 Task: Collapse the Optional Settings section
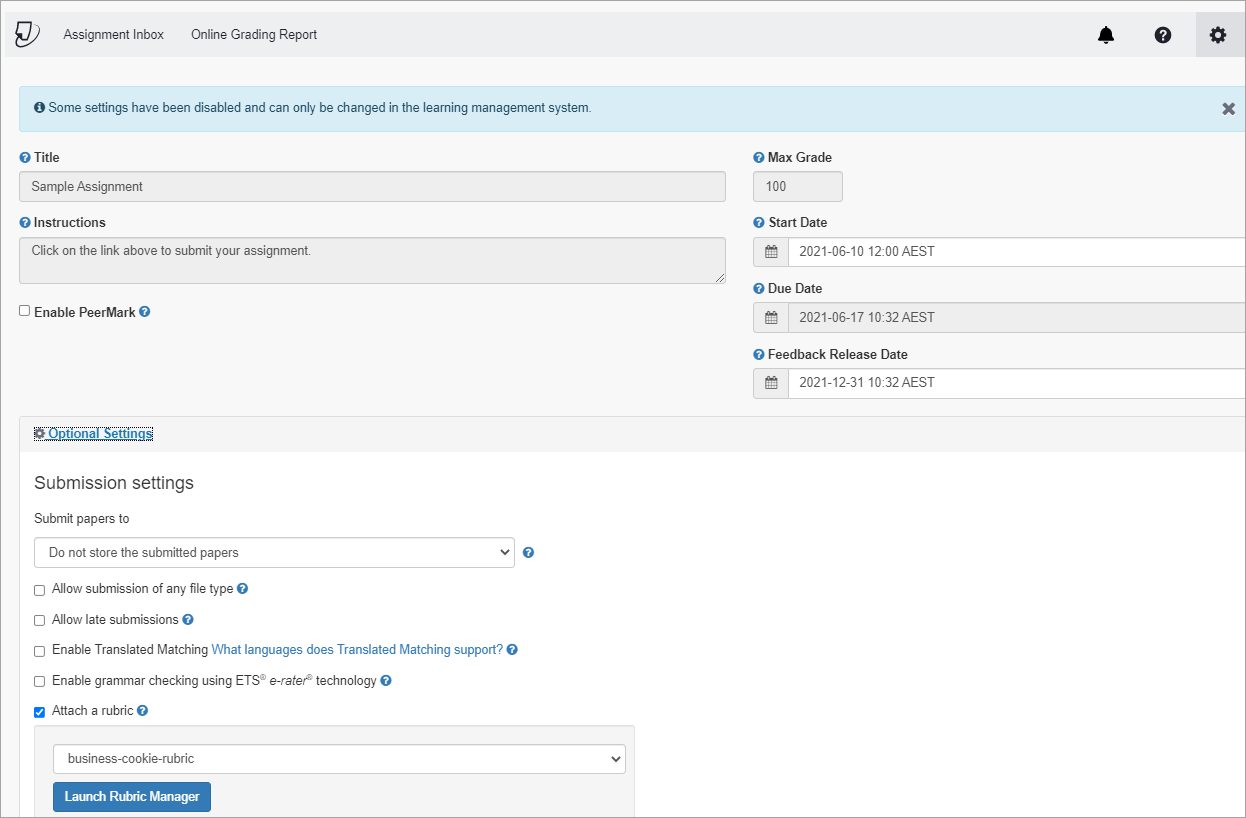click(x=93, y=434)
